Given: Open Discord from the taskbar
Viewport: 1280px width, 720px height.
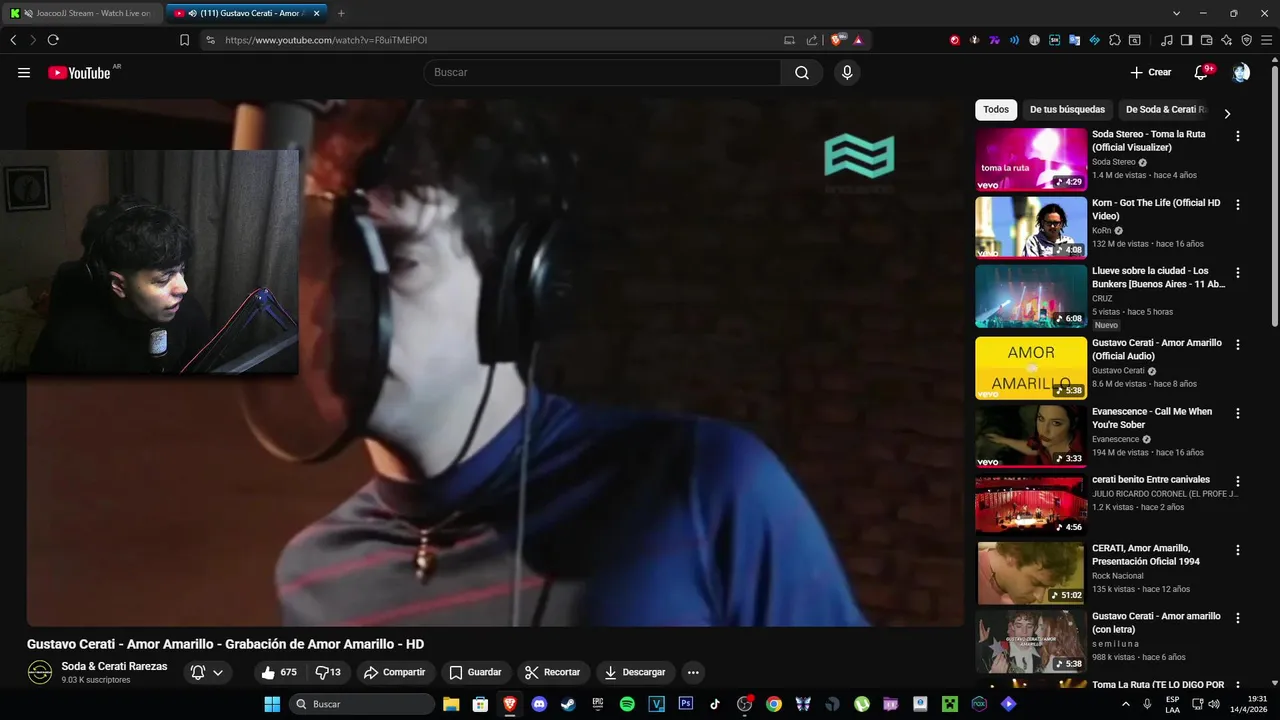Looking at the screenshot, I should pyautogui.click(x=540, y=704).
